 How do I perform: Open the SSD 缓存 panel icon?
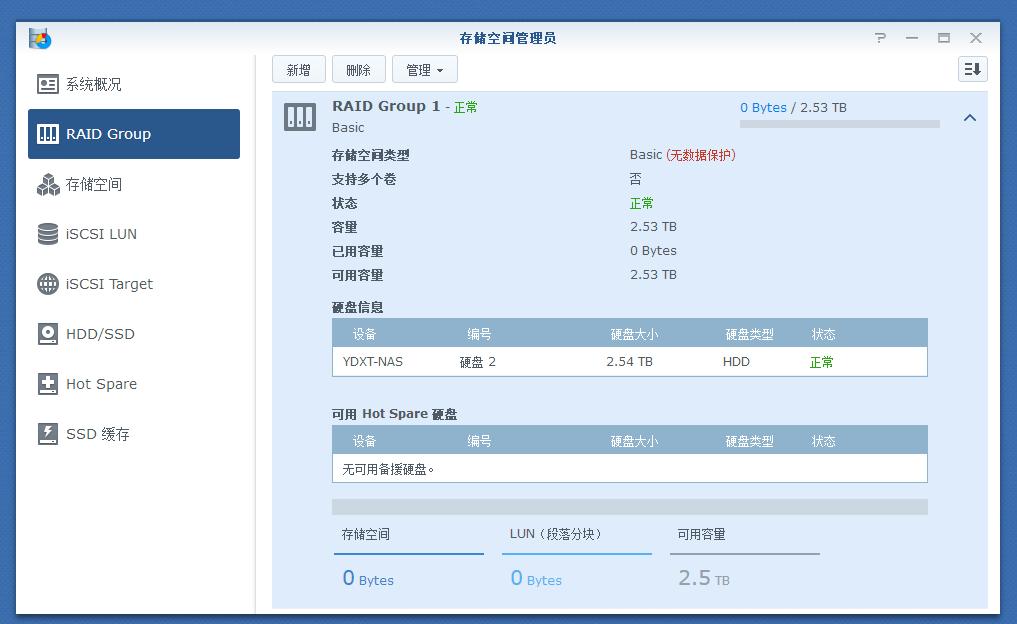[47, 433]
